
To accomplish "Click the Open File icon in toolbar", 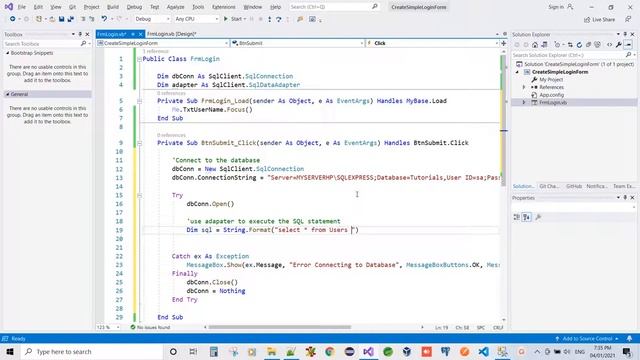I will tap(52, 19).
